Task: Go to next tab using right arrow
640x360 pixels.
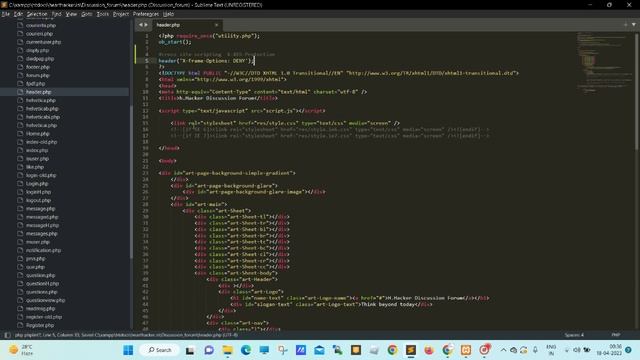Action: coord(146,25)
